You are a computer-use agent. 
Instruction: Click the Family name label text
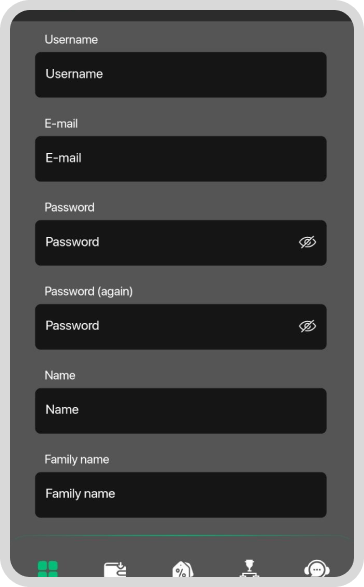coord(77,460)
